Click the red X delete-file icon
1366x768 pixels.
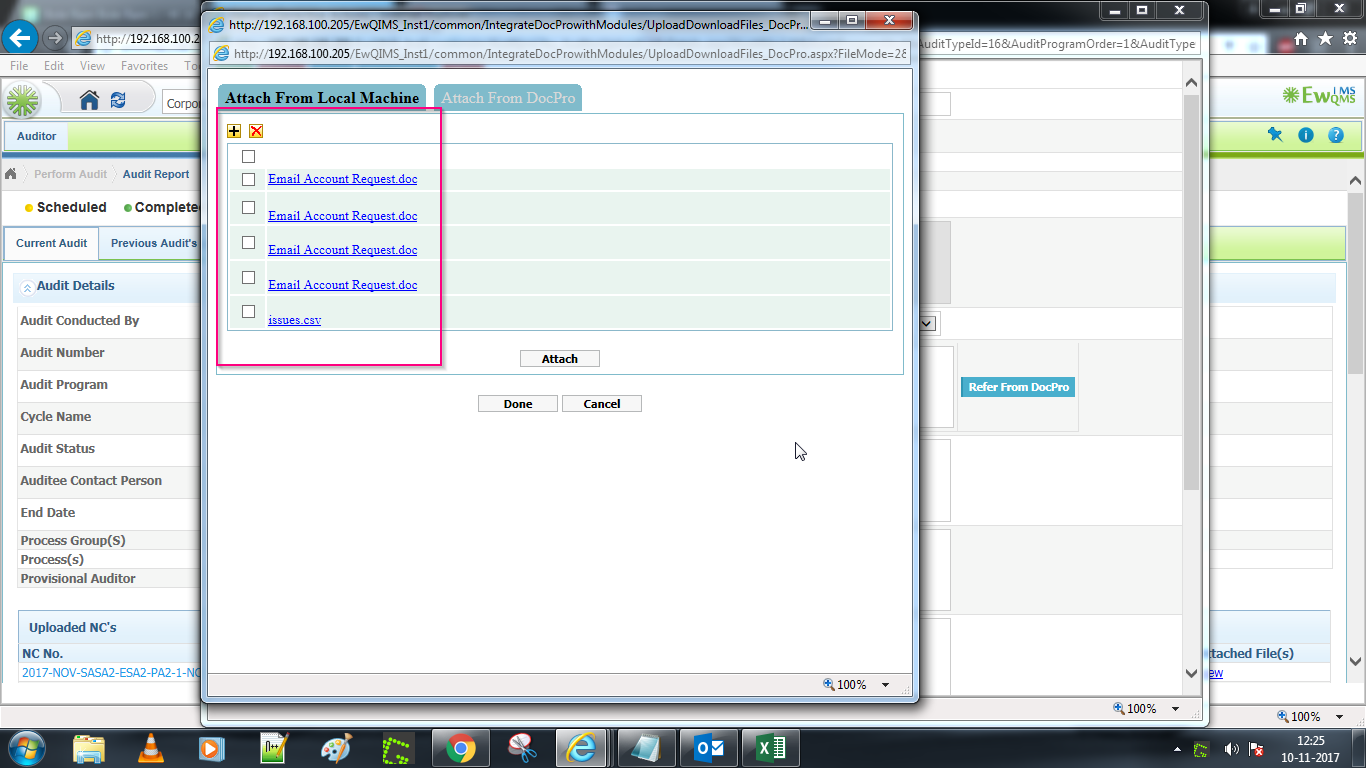(x=256, y=131)
